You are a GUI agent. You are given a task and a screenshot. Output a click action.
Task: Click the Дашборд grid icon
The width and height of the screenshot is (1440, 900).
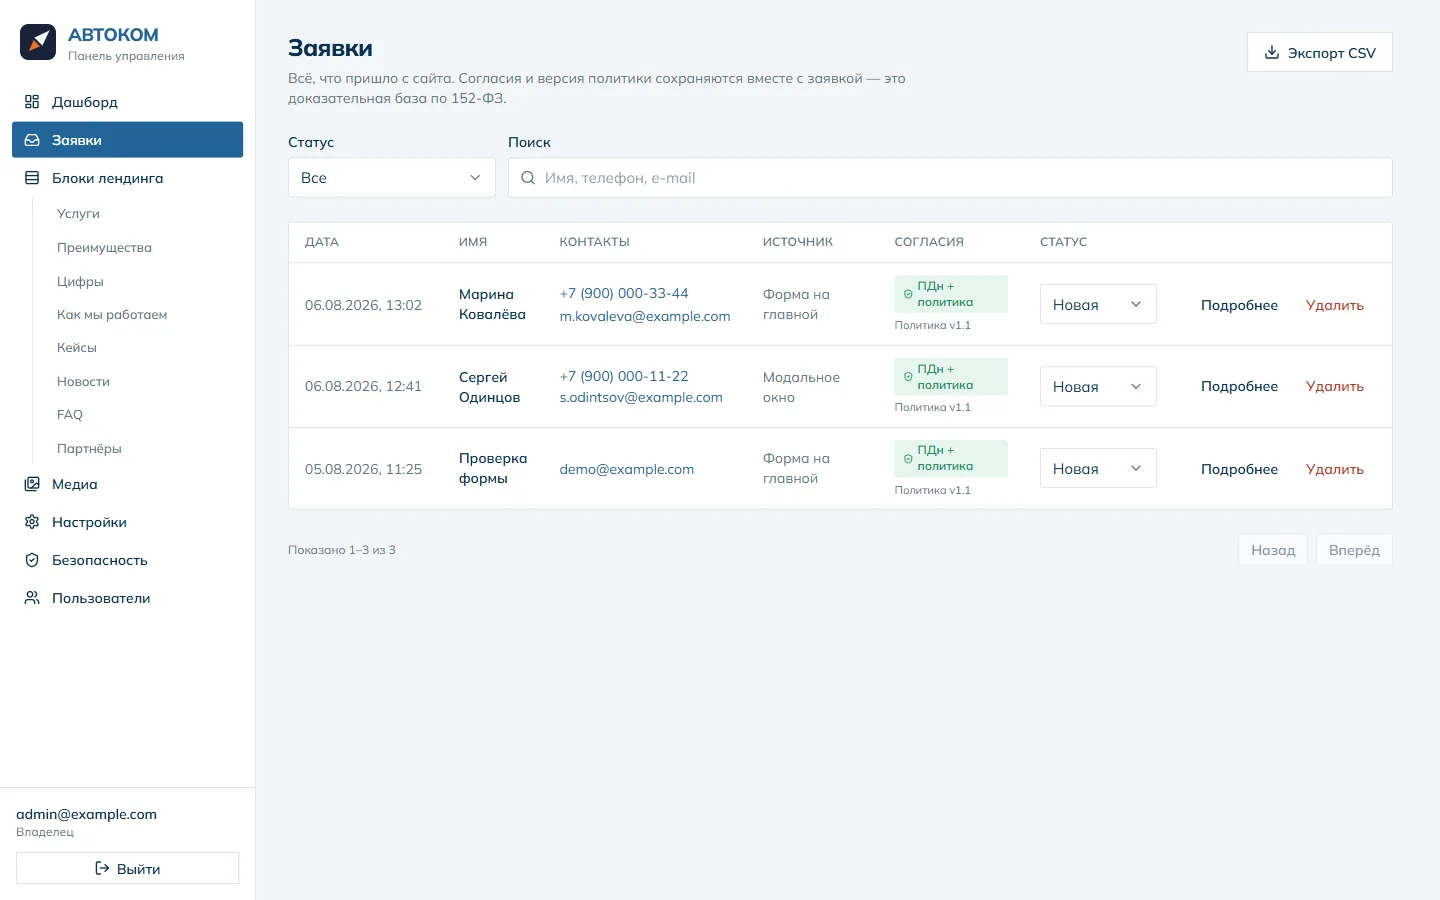coord(32,102)
